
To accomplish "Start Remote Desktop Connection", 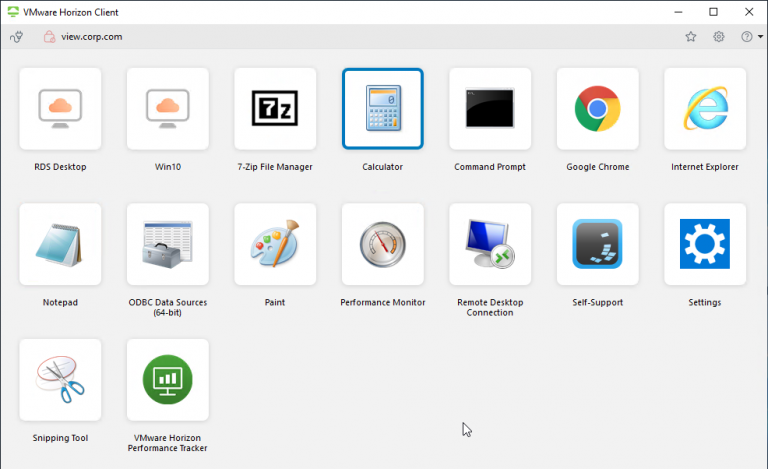I will pos(490,244).
